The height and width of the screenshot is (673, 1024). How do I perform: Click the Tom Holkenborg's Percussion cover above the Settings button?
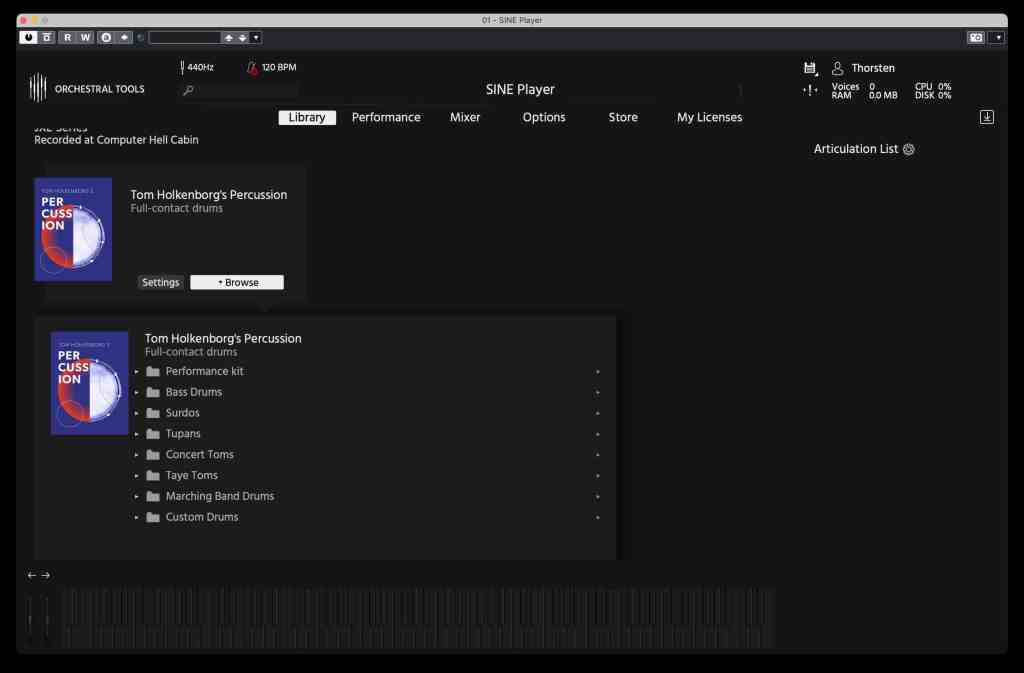pos(73,230)
